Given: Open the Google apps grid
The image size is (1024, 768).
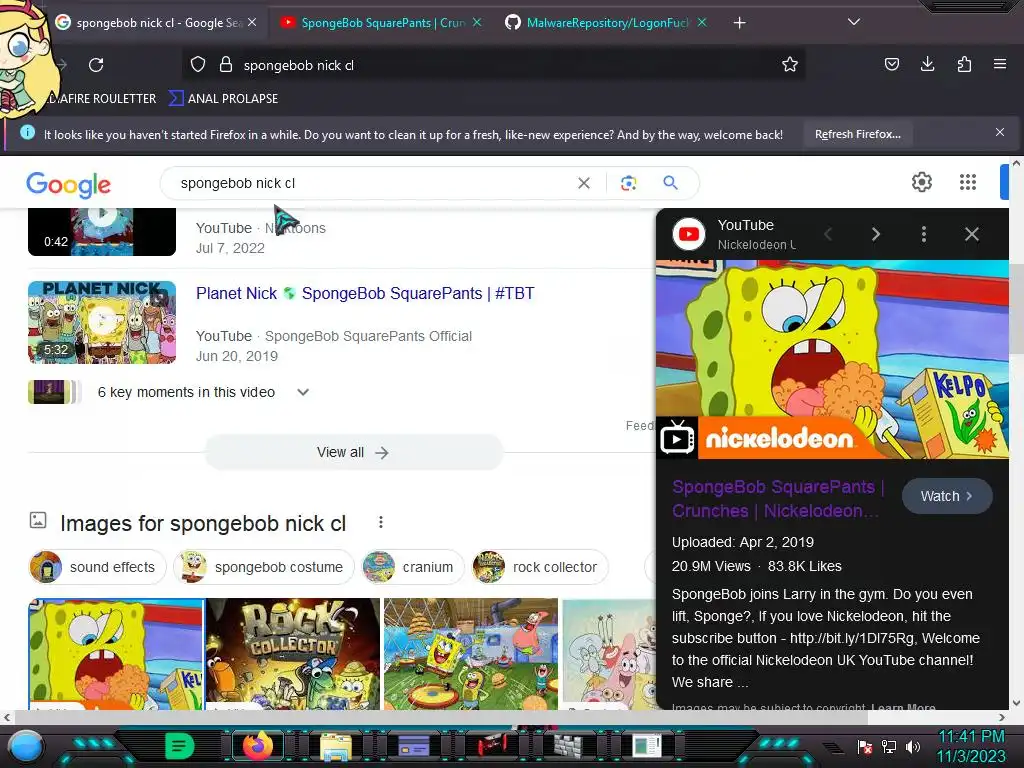Looking at the screenshot, I should tap(968, 182).
